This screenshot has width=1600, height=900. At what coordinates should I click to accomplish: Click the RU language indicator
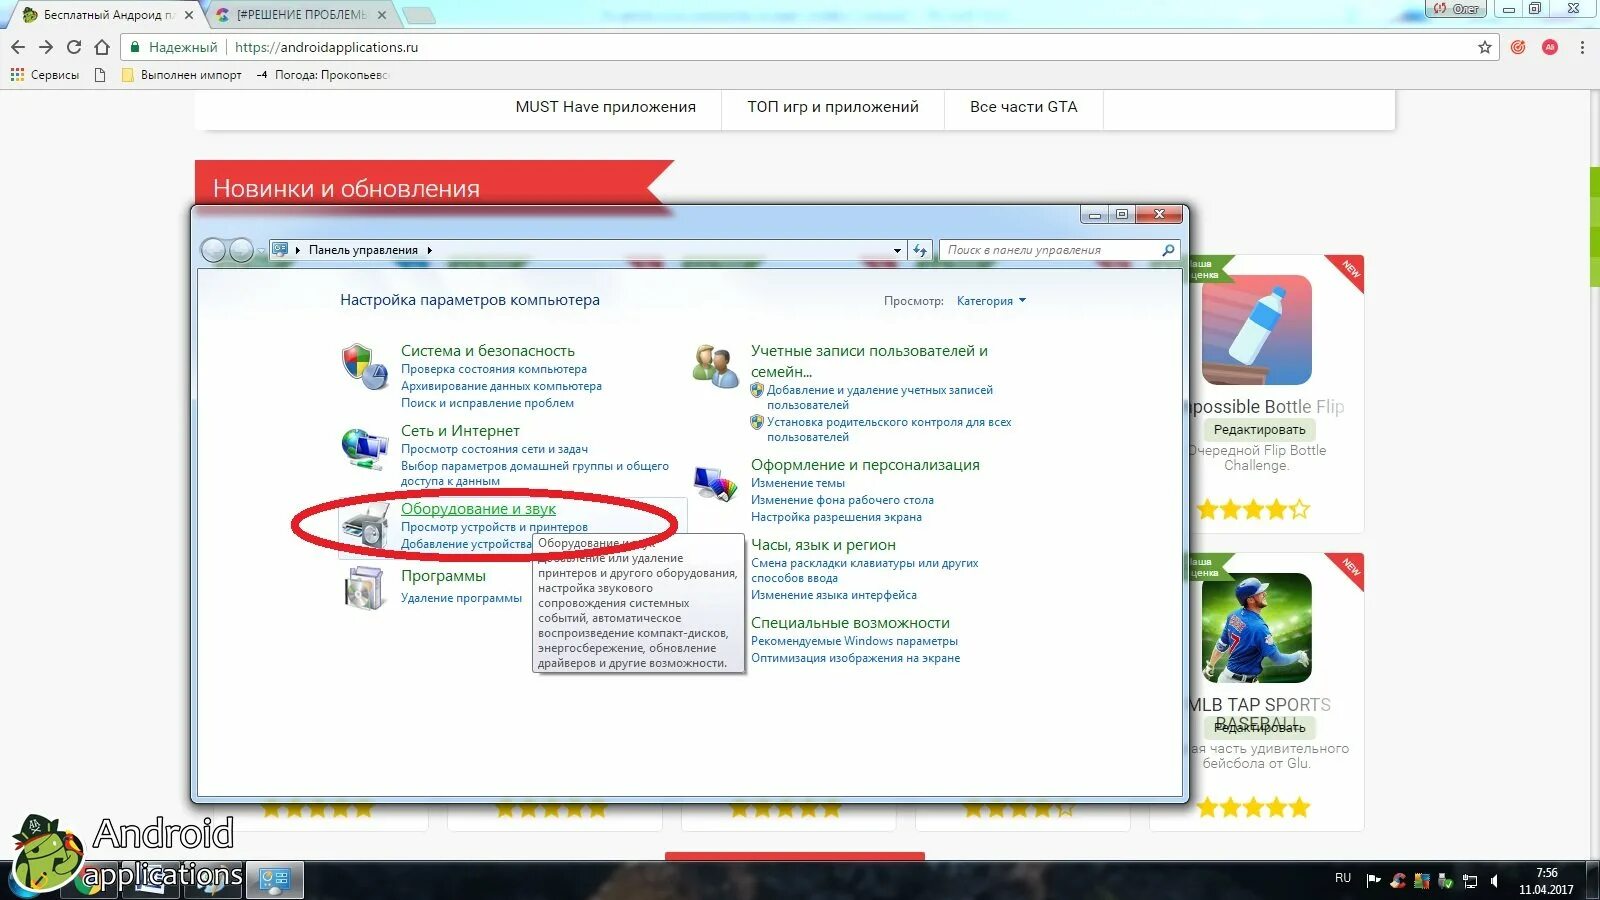(x=1343, y=878)
